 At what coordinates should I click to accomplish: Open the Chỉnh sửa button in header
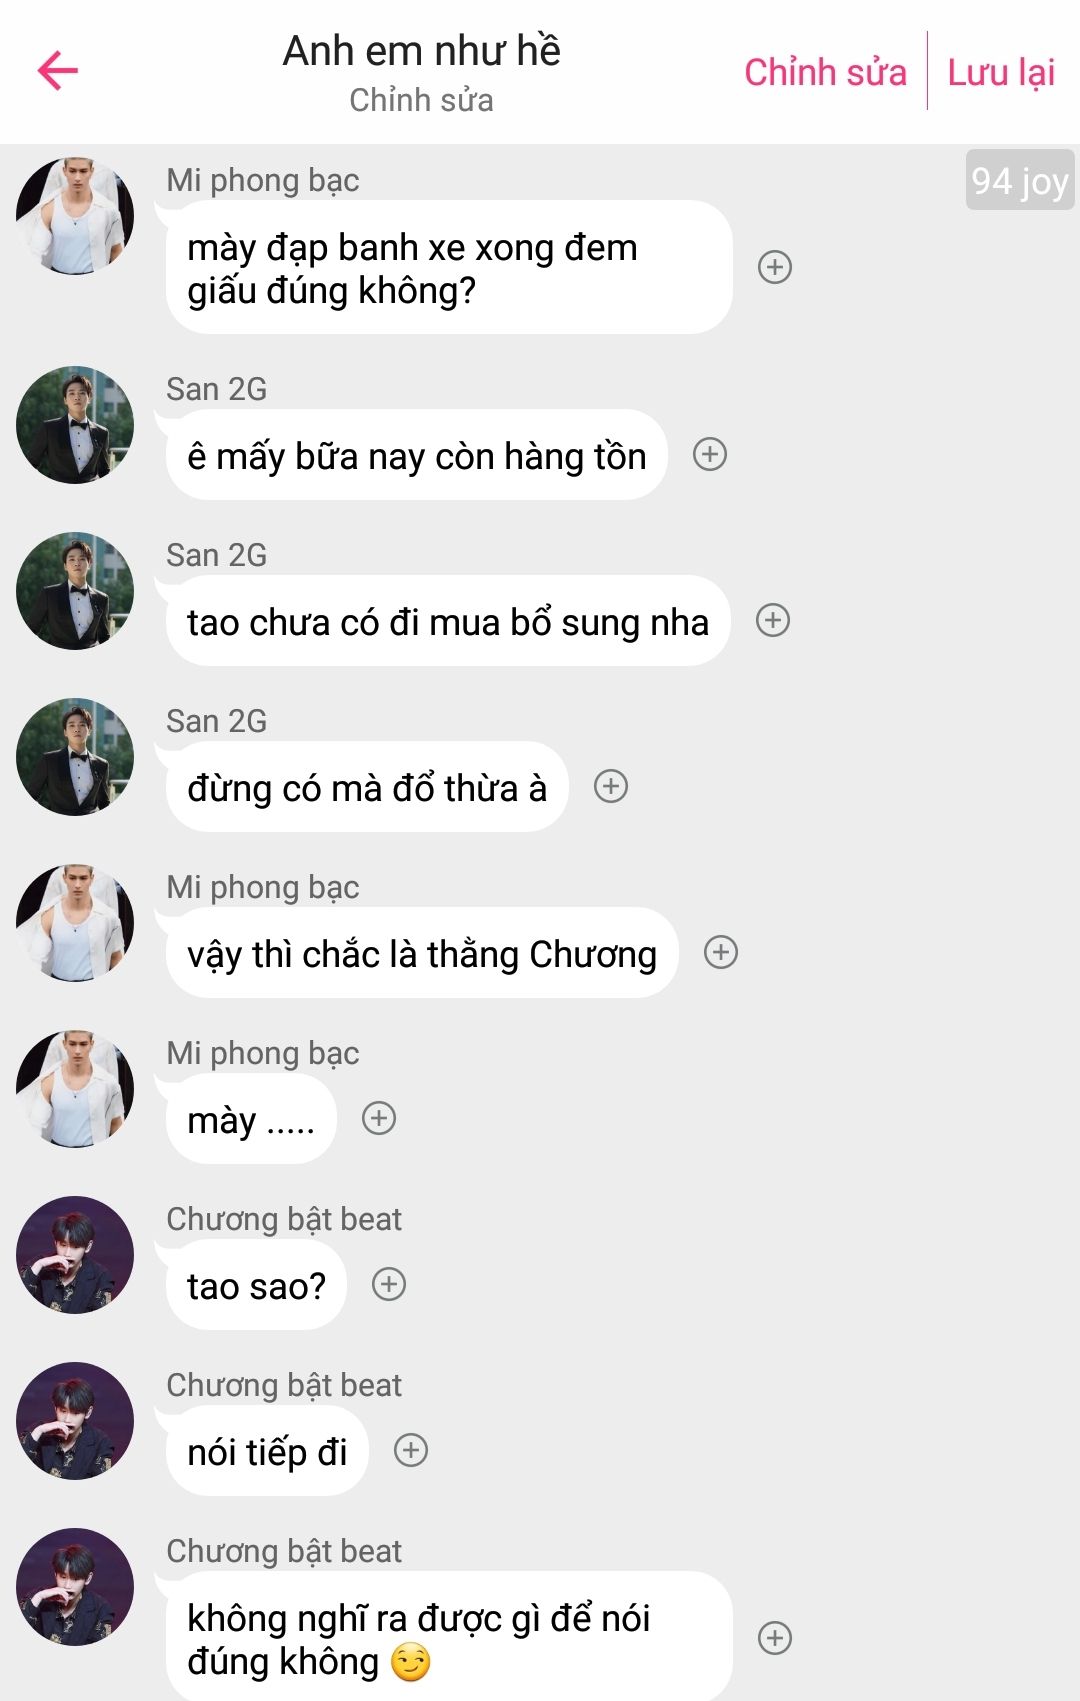pos(825,72)
